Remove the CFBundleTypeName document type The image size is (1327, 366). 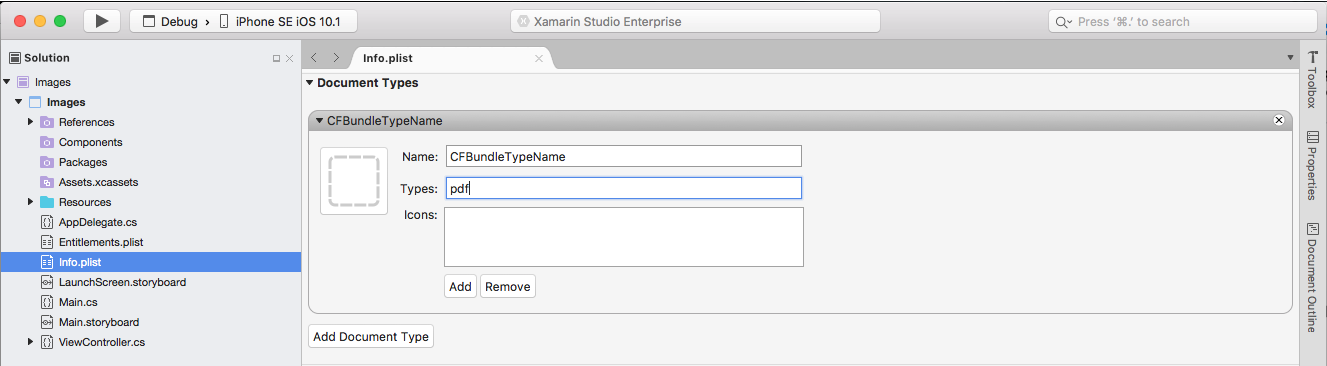tap(1278, 120)
